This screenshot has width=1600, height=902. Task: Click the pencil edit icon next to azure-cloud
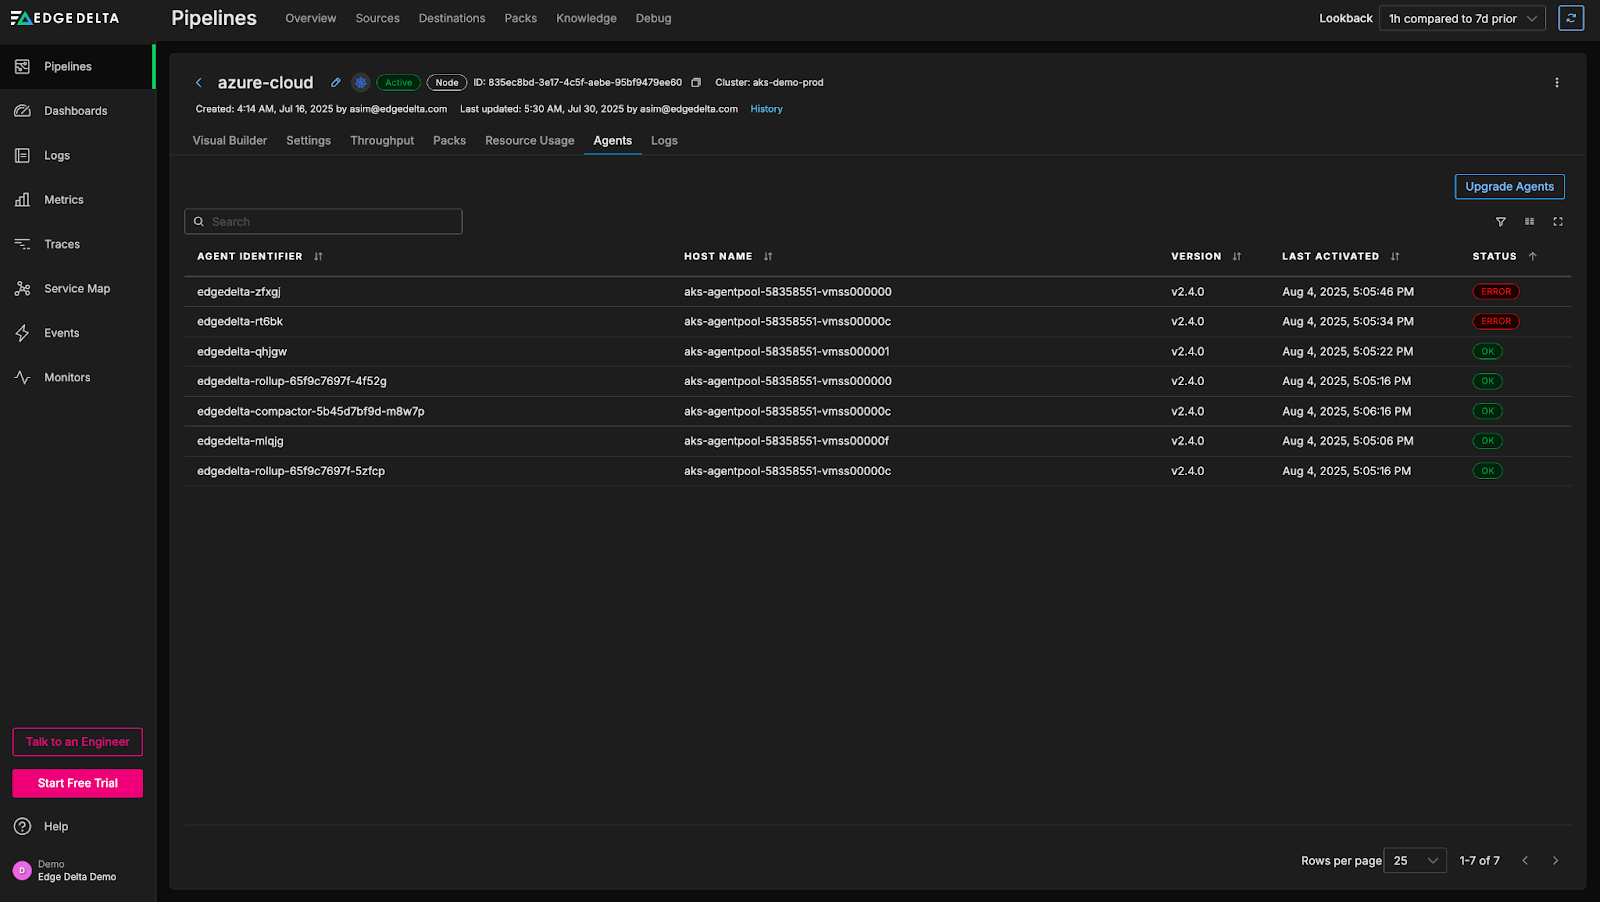pyautogui.click(x=336, y=83)
